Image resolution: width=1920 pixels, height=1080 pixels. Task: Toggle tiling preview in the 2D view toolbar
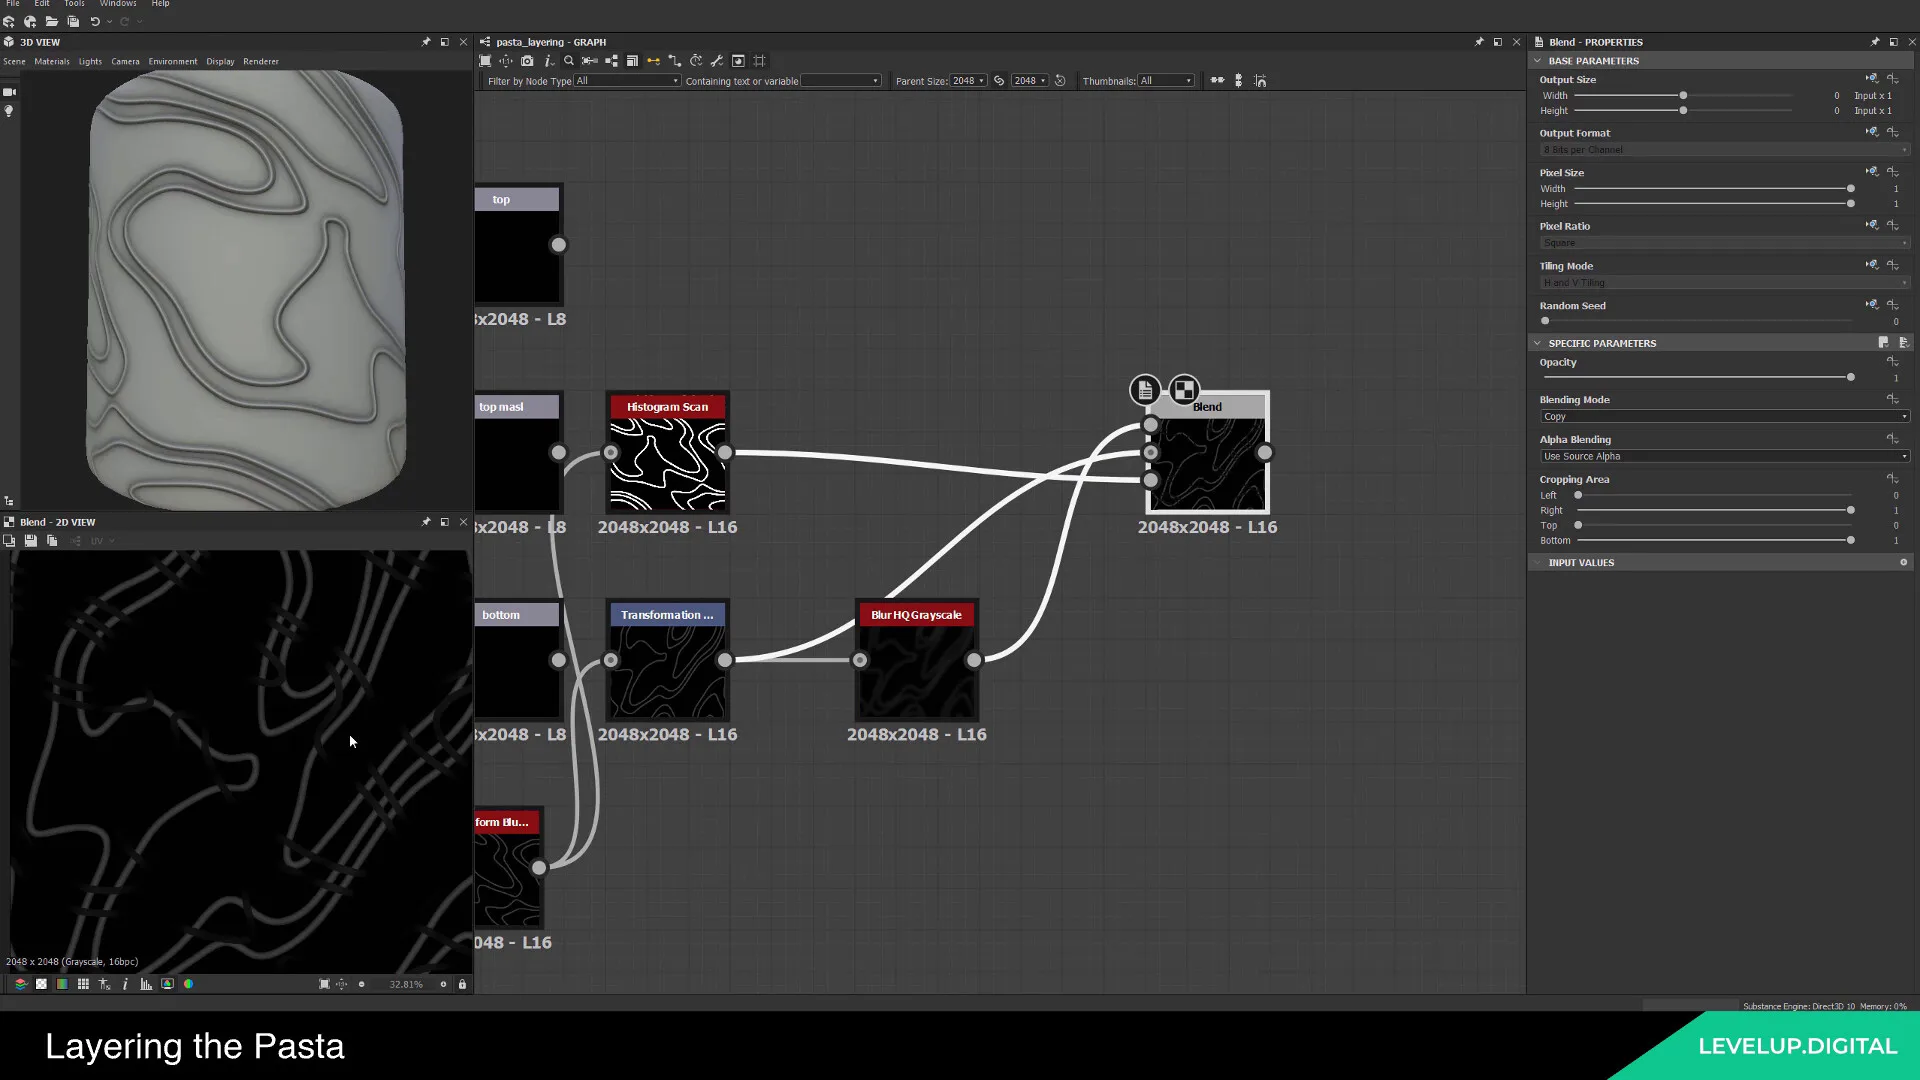[x=41, y=984]
